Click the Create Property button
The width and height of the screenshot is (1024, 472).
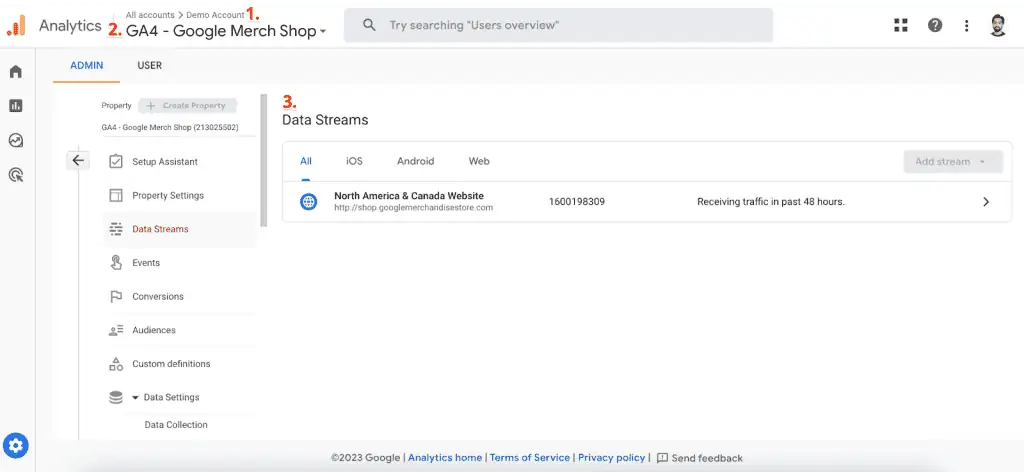[x=187, y=105]
